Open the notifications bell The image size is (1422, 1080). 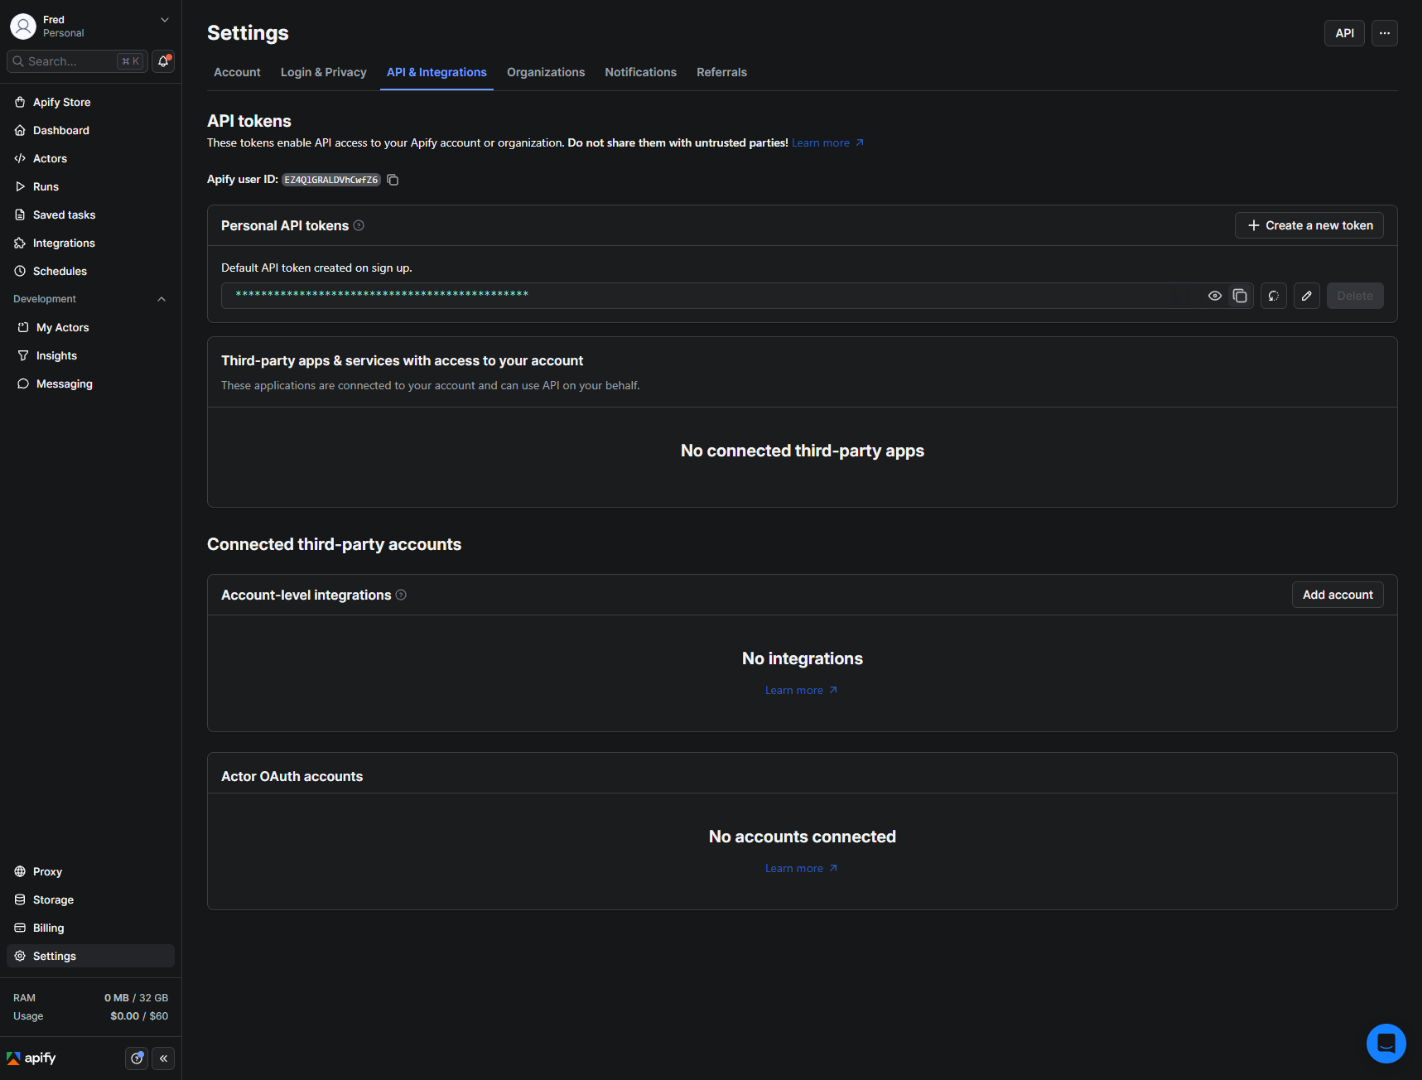[x=164, y=61]
